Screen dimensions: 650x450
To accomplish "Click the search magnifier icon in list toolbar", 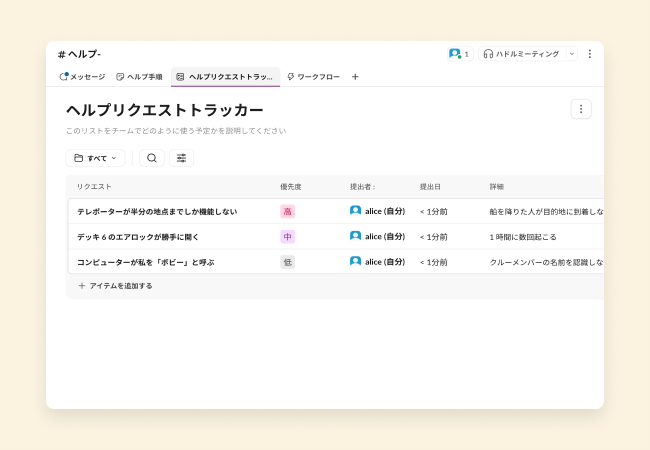I will 152,158.
